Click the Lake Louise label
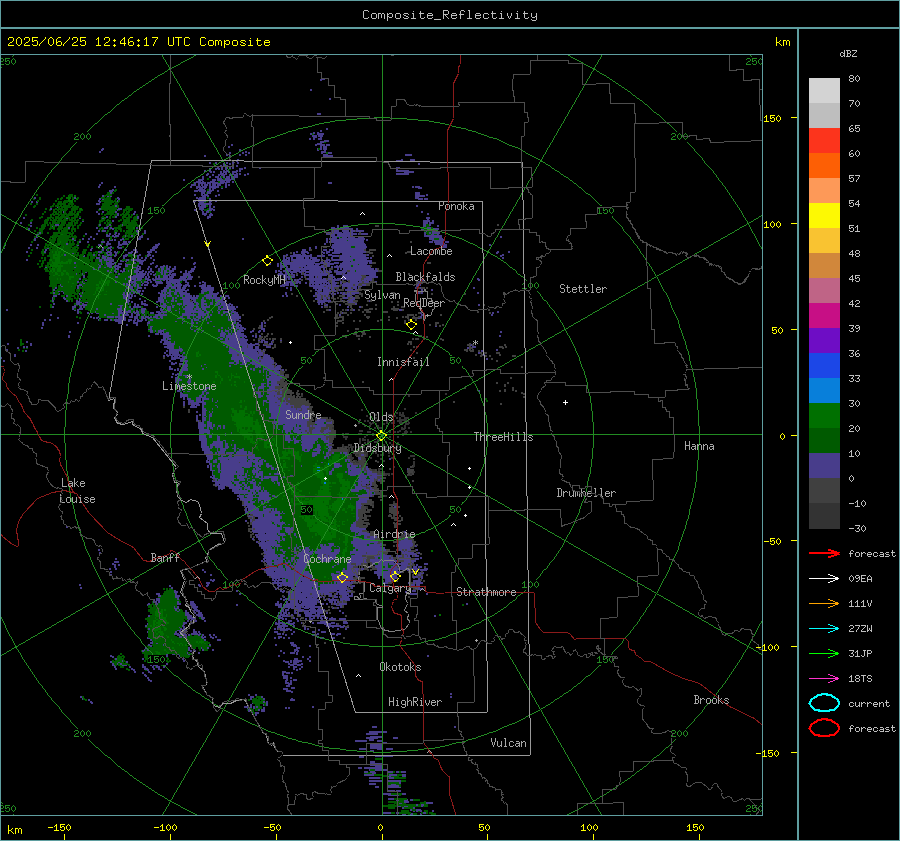900x841 pixels. (77, 491)
